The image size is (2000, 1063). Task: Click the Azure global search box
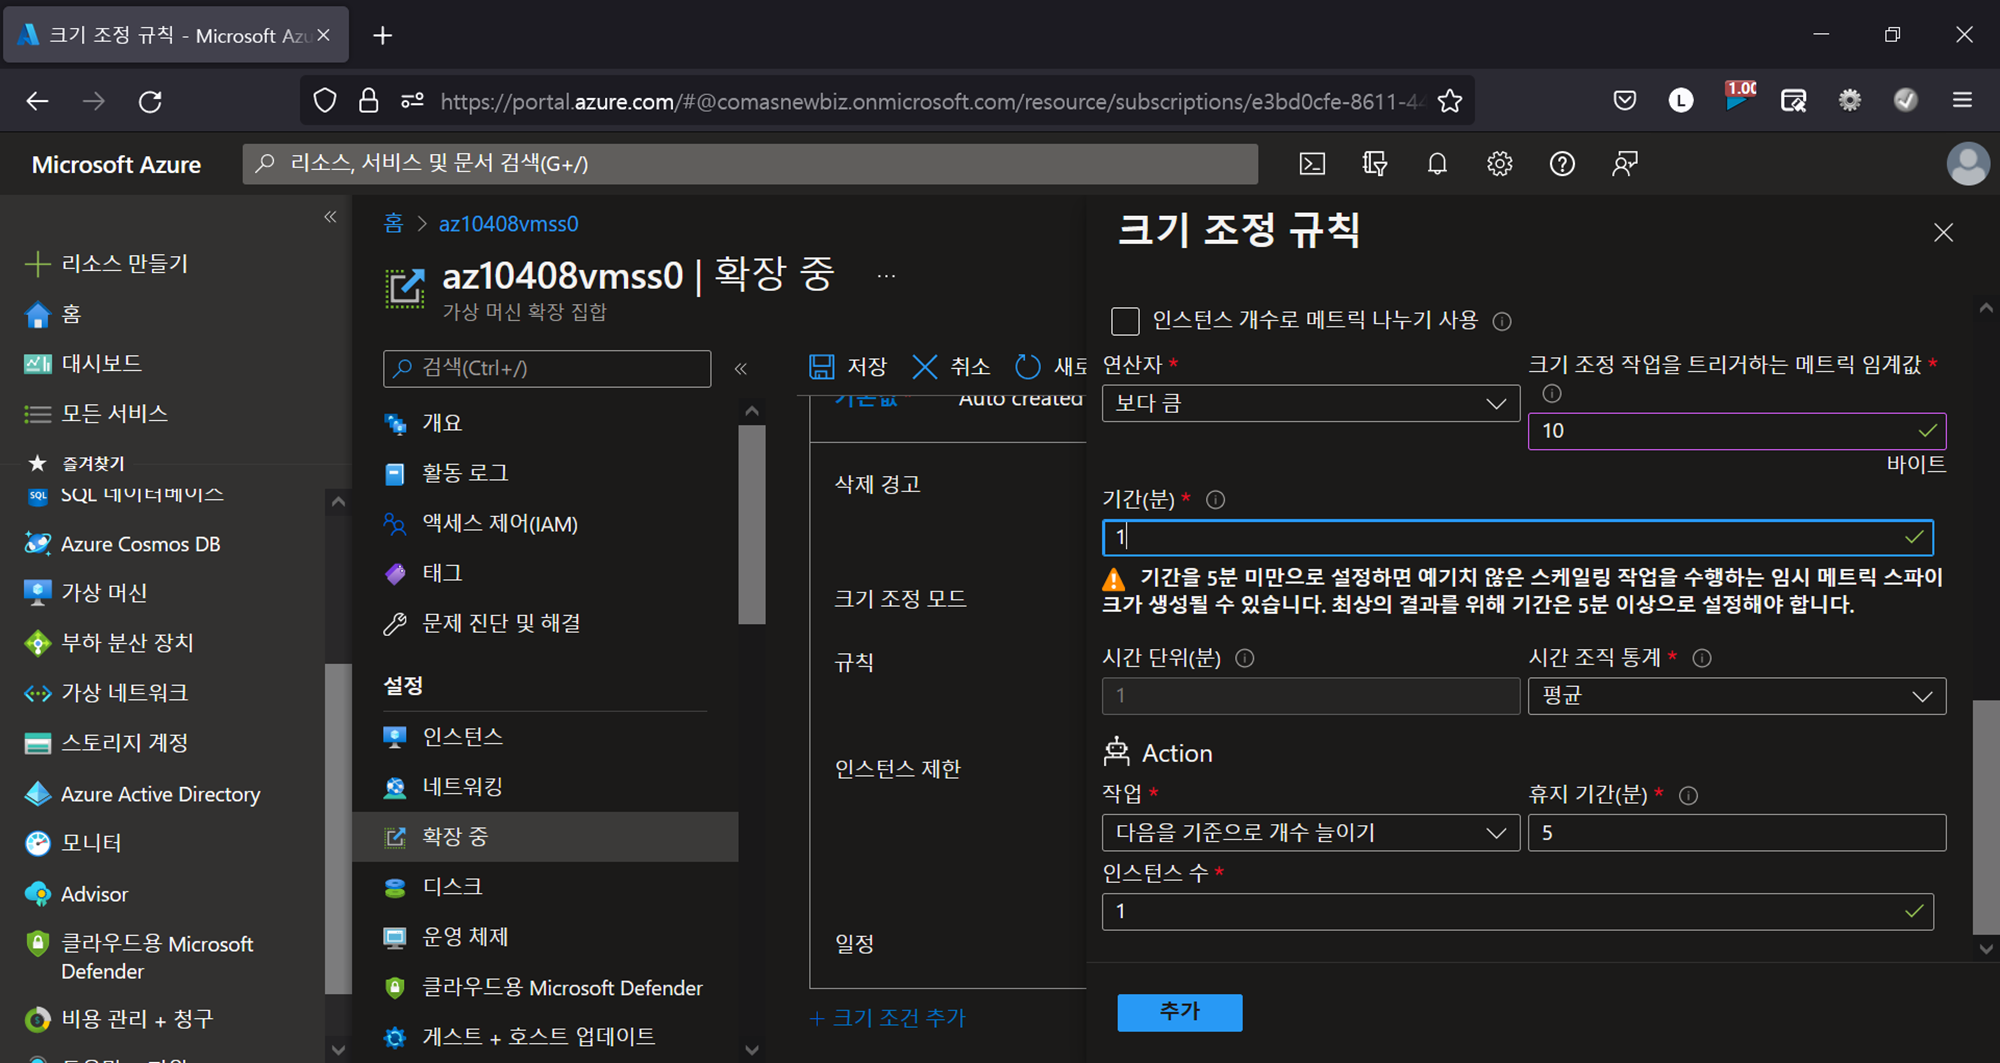[x=750, y=164]
